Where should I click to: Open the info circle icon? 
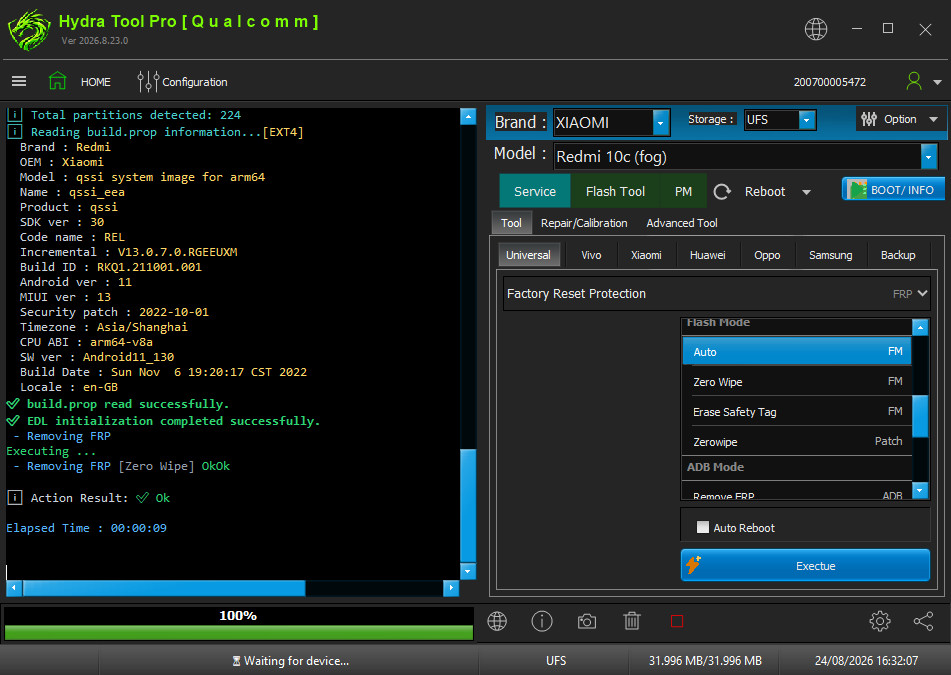[542, 621]
